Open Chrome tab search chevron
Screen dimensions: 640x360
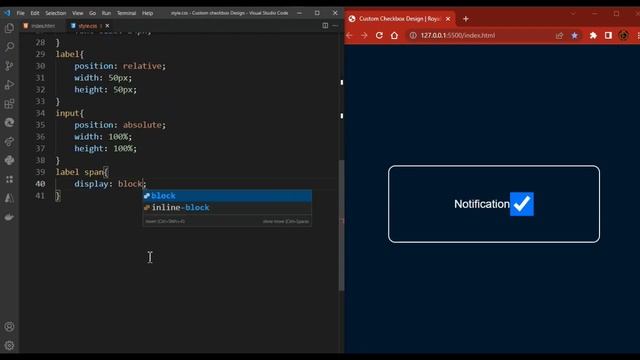coord(573,13)
